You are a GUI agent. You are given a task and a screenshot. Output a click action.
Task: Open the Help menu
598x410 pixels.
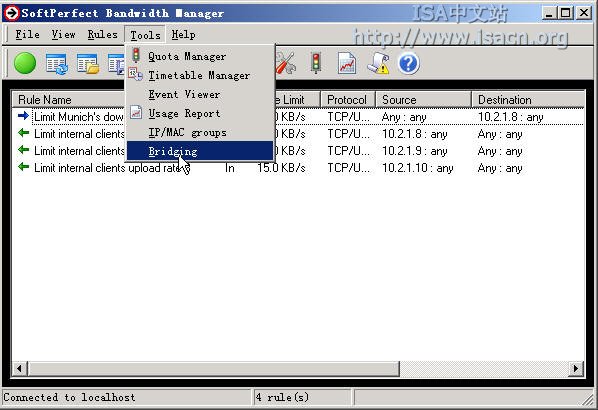183,34
